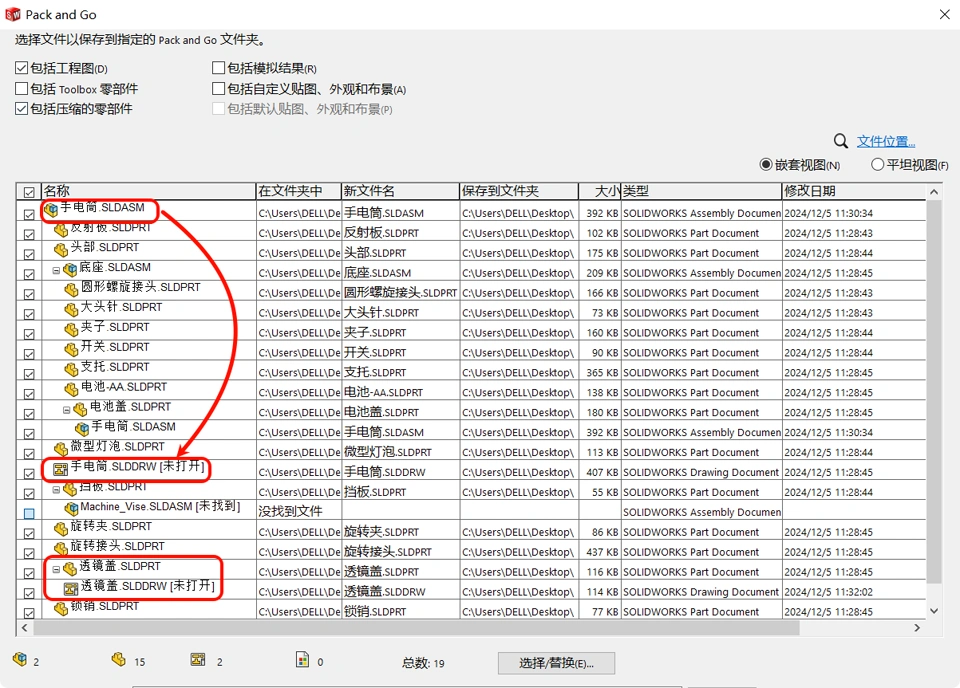The height and width of the screenshot is (688, 960).
Task: Click the 大头针.SLDPRT part icon
Action: [x=72, y=309]
